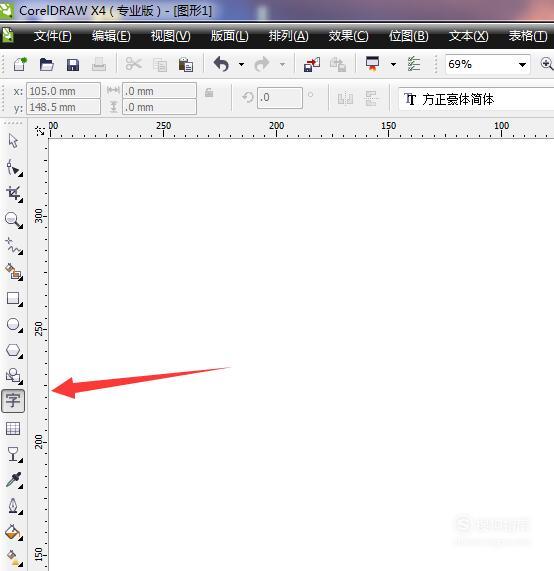Click the Copy icon
The width and height of the screenshot is (554, 571).
(x=160, y=65)
